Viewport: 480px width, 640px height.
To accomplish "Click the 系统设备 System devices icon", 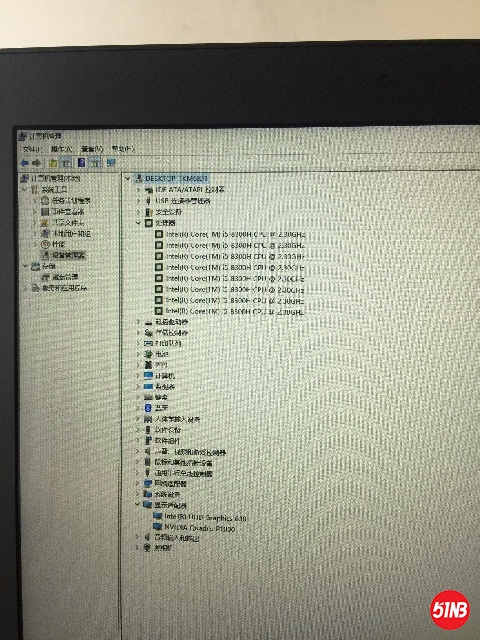I will coord(149,494).
